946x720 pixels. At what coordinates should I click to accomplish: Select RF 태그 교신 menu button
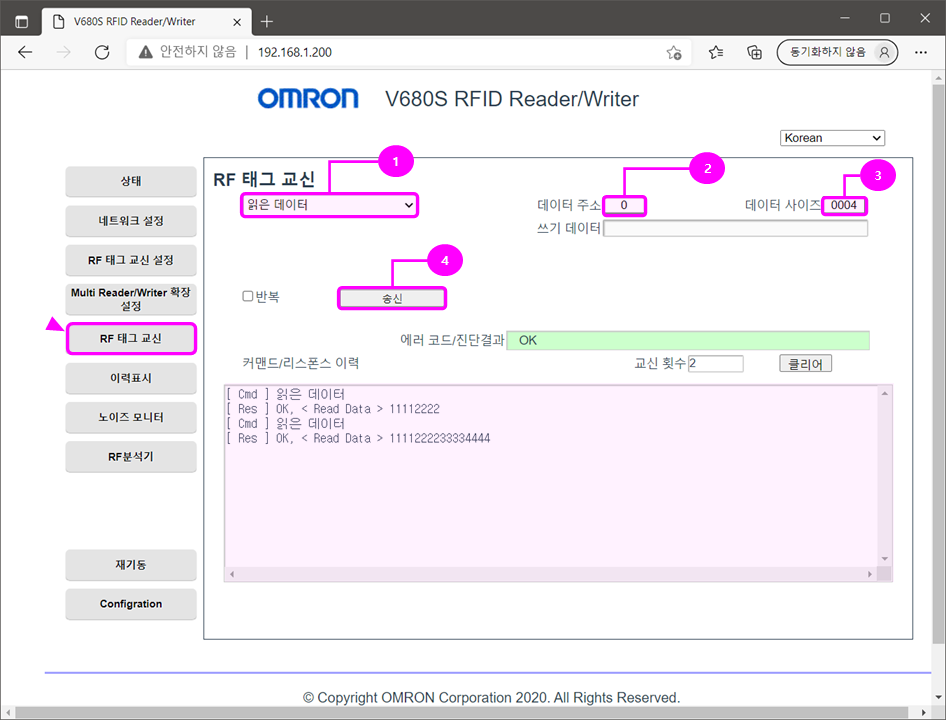(x=131, y=339)
